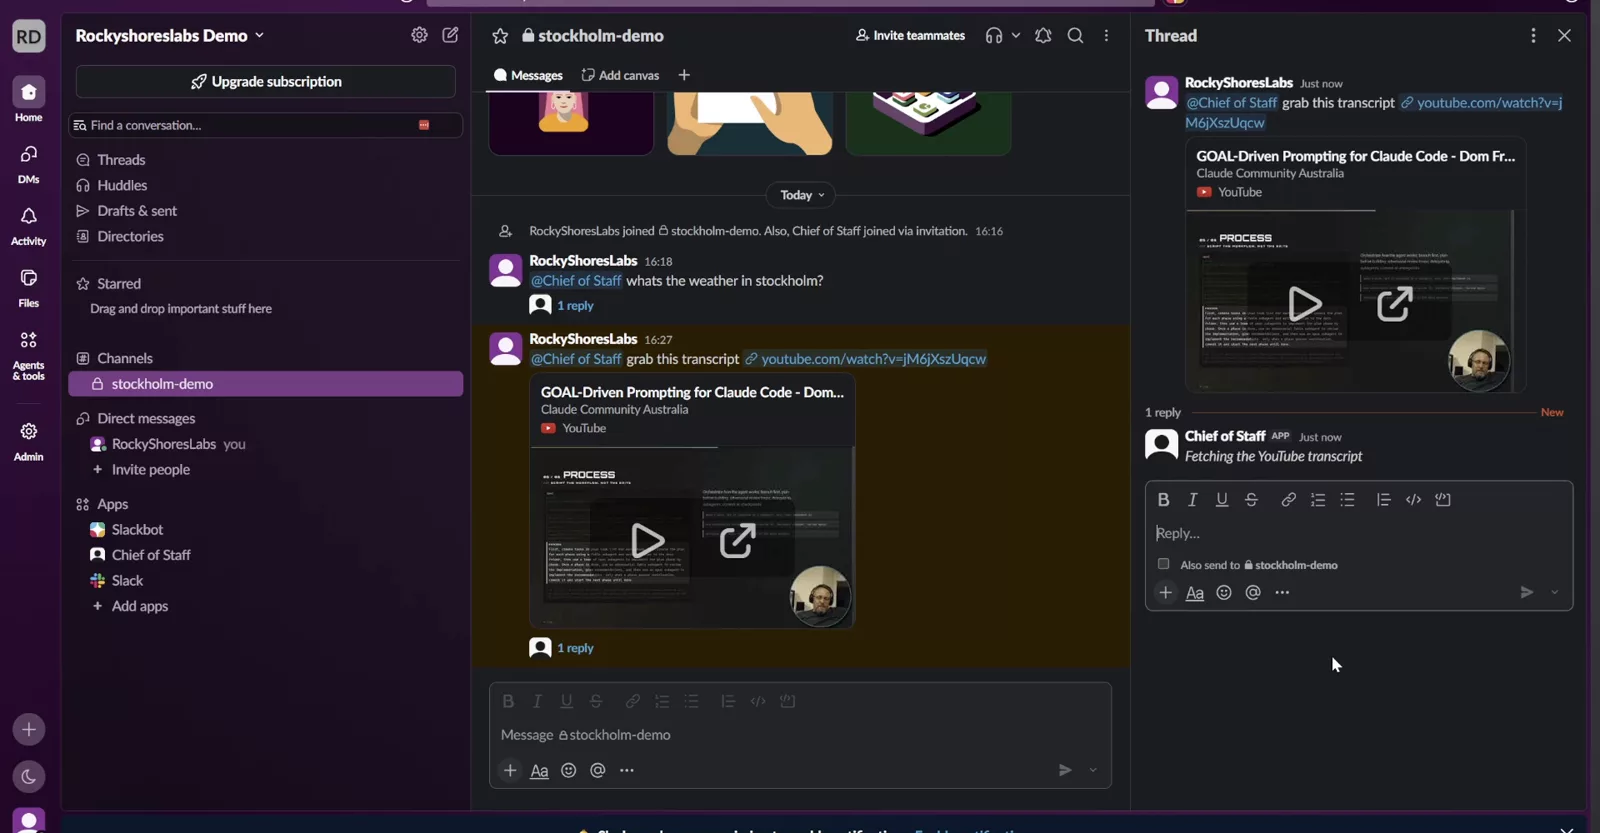1600x833 pixels.
Task: Check Also send to stockholm-demo
Action: coord(1163,564)
